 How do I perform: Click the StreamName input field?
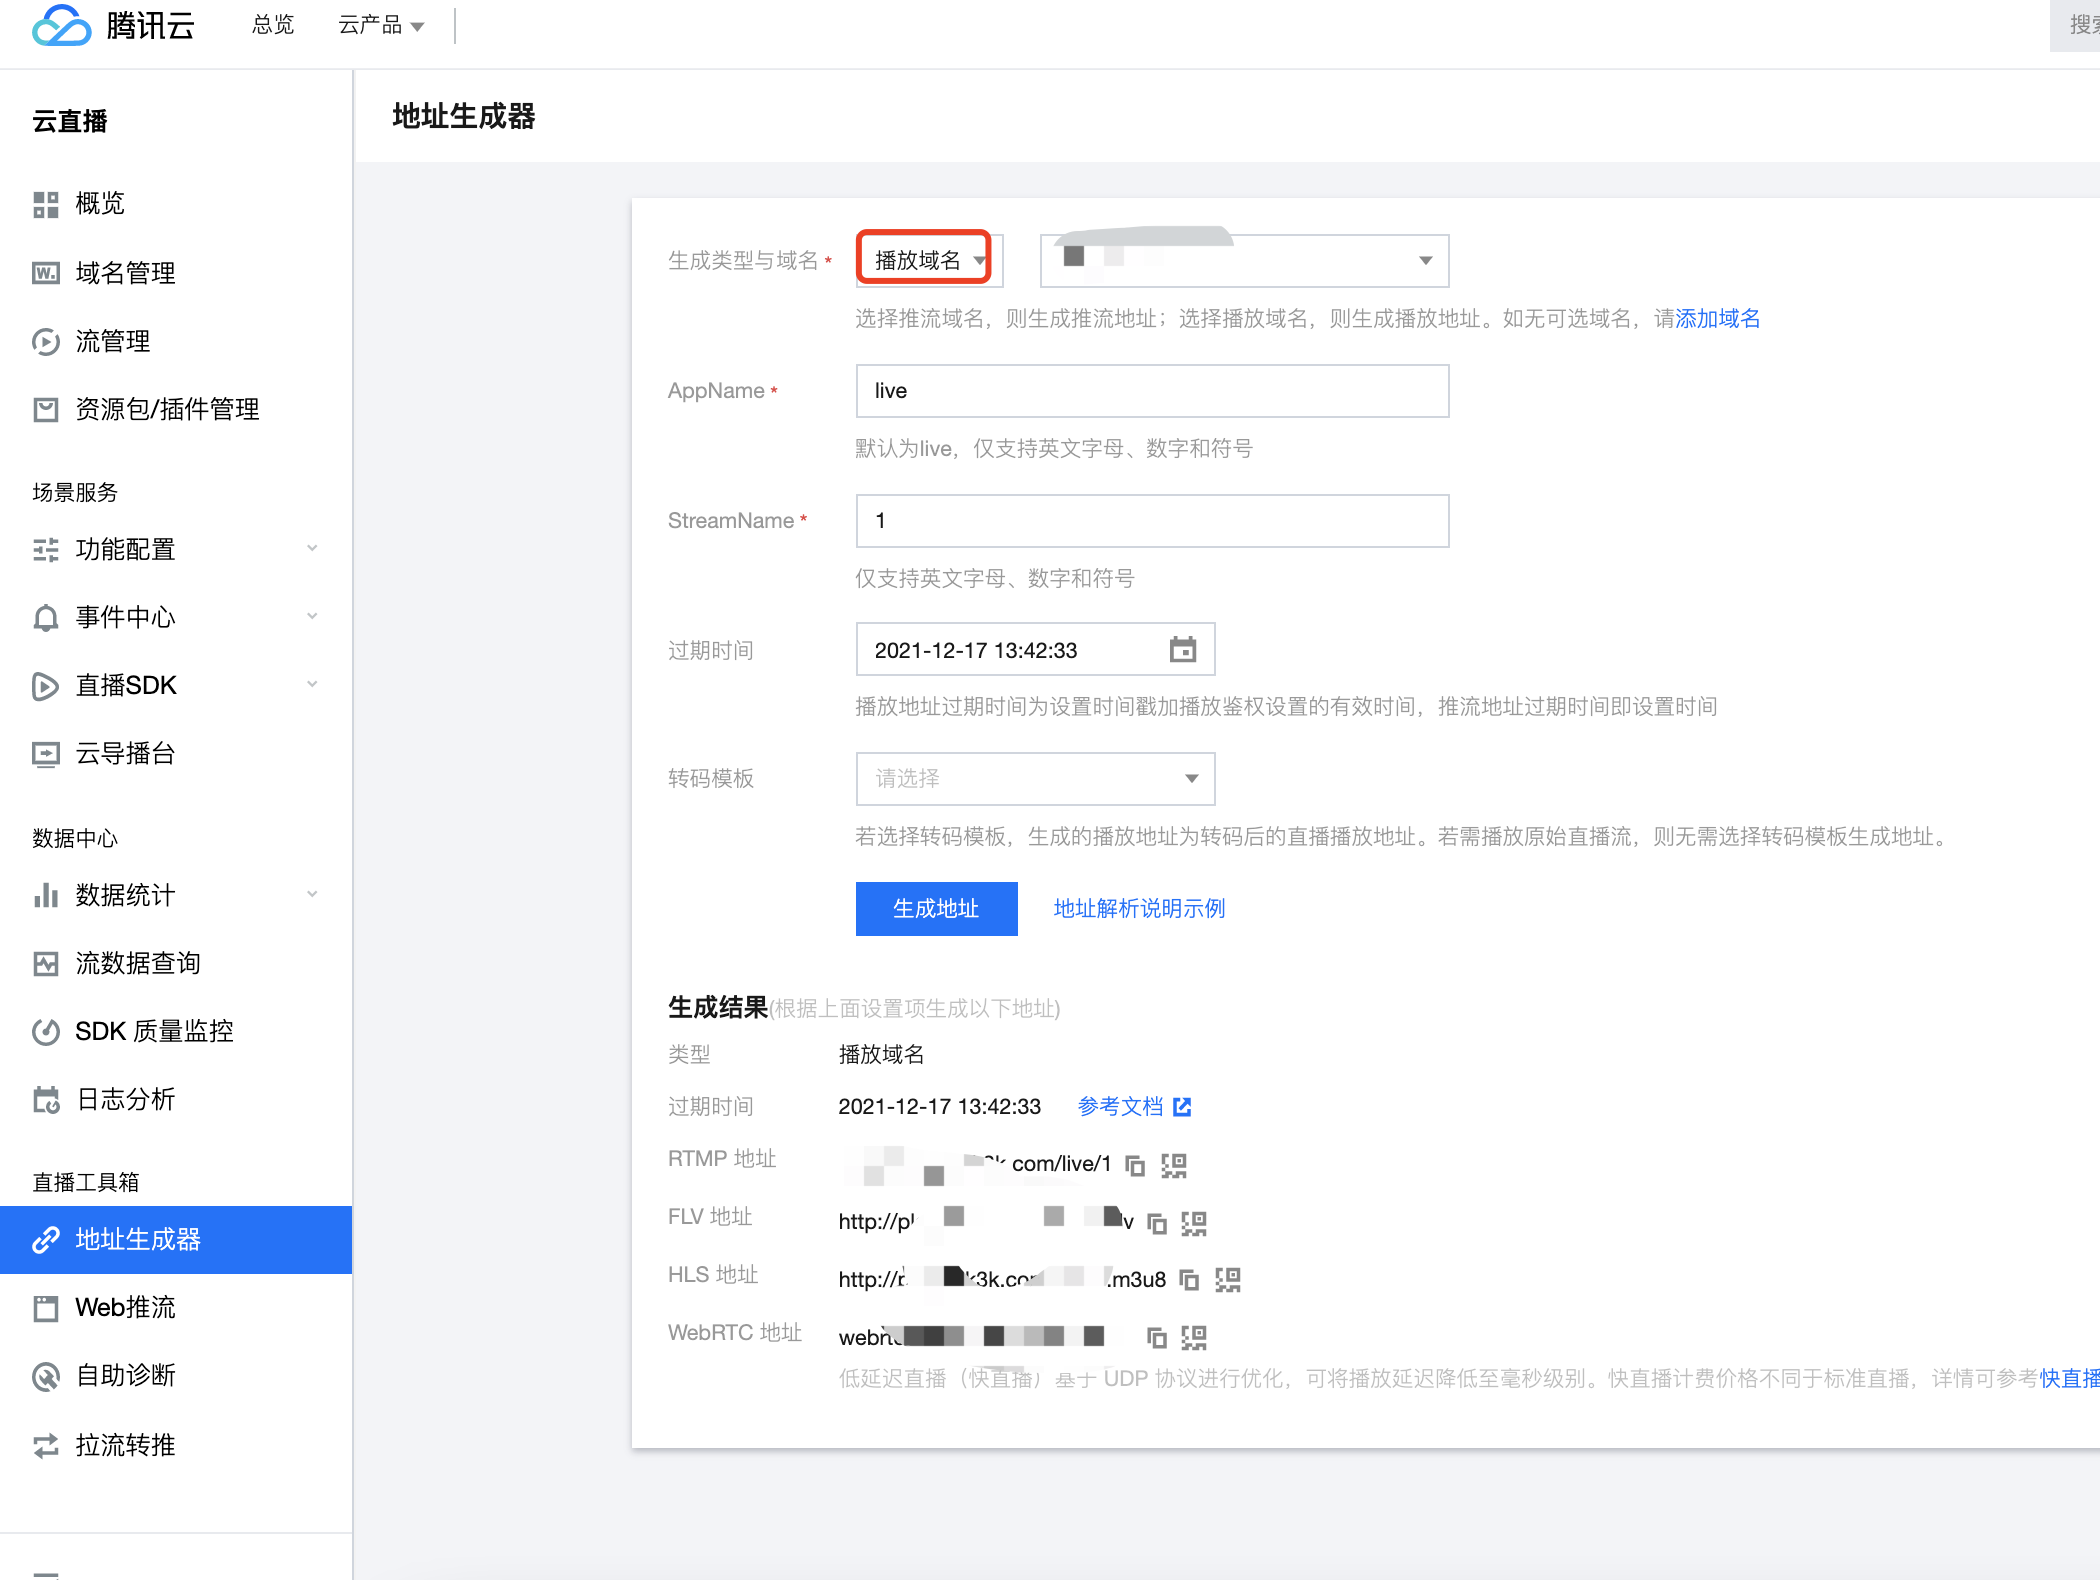point(1152,520)
